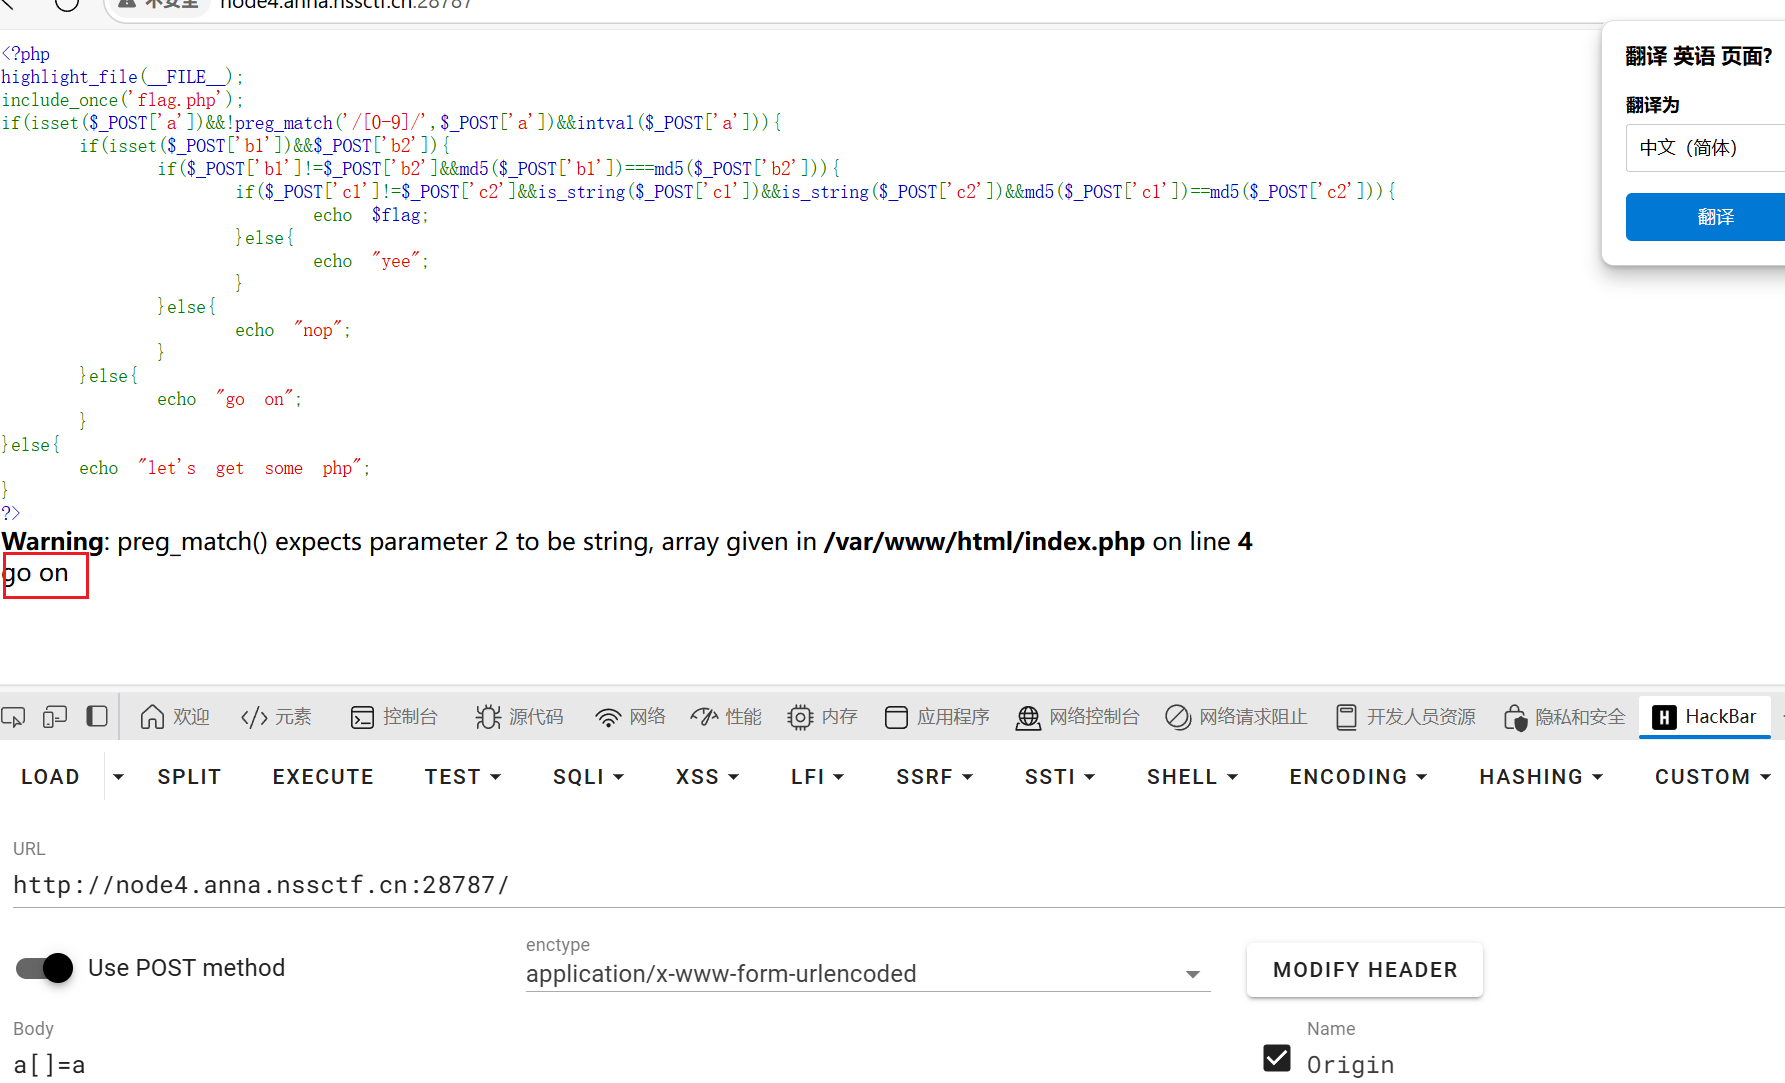1785x1083 pixels.
Task: Open the 元素 elements panel icon
Action: 254,717
